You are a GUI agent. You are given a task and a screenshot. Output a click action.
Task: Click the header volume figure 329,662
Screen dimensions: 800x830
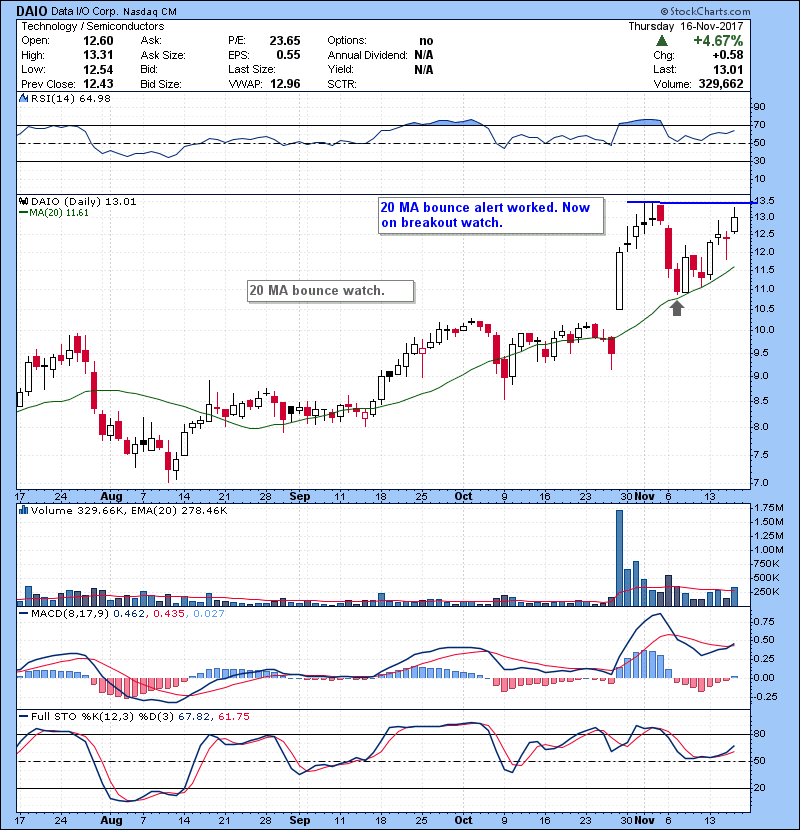click(x=721, y=84)
